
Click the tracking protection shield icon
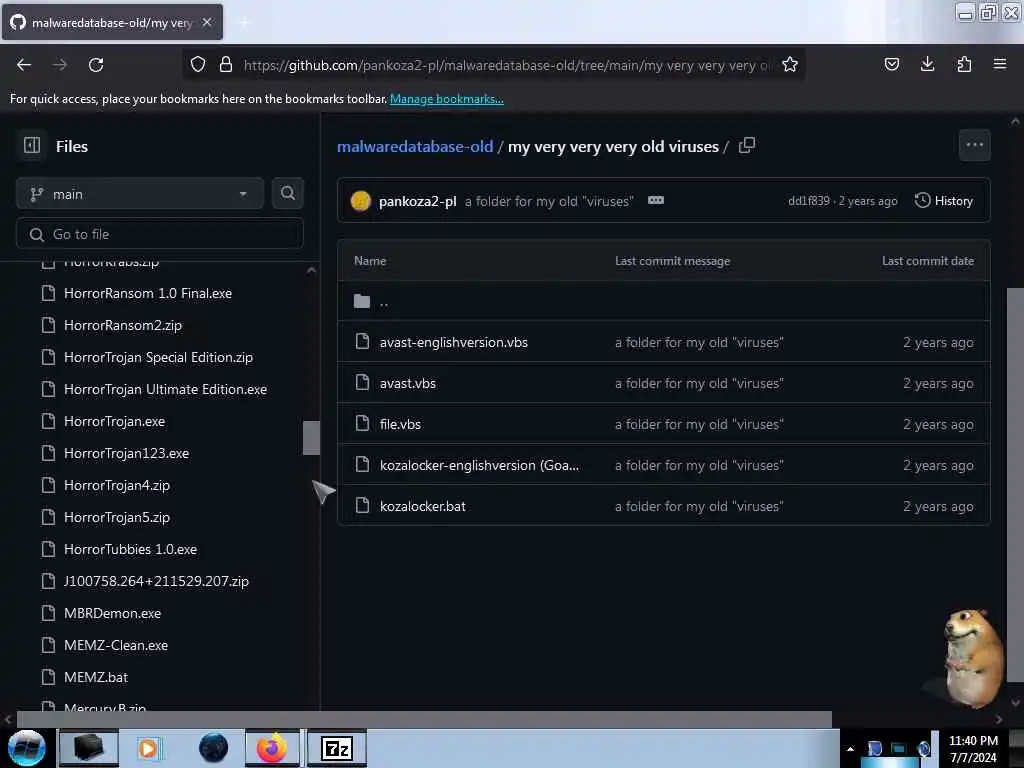[x=198, y=64]
